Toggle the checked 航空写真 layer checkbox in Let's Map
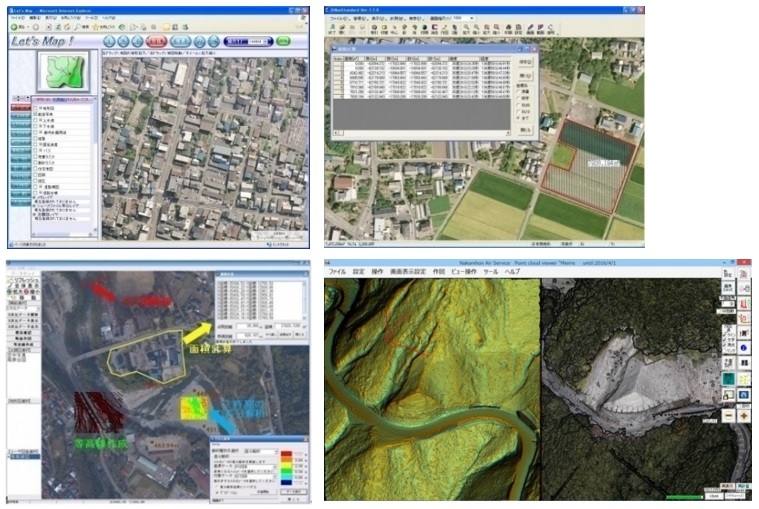 point(35,114)
